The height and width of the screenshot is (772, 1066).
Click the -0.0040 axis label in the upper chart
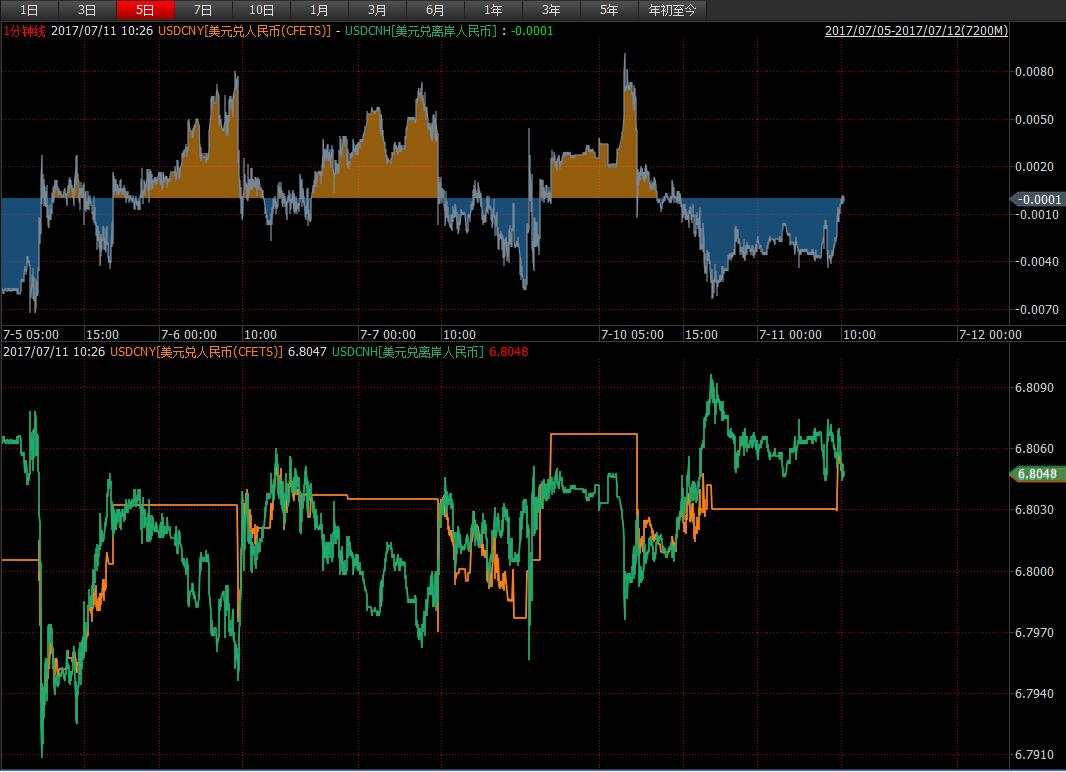[1035, 262]
